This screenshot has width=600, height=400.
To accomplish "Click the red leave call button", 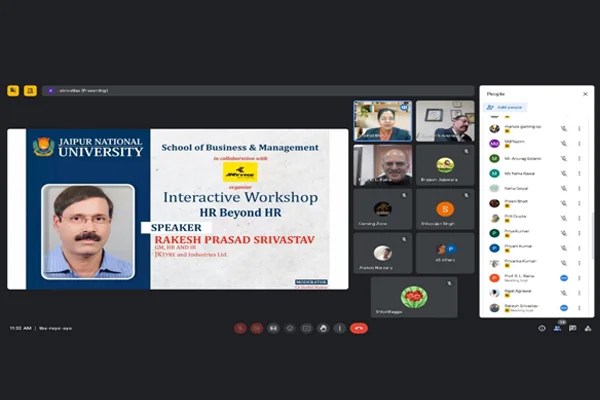I will [359, 328].
